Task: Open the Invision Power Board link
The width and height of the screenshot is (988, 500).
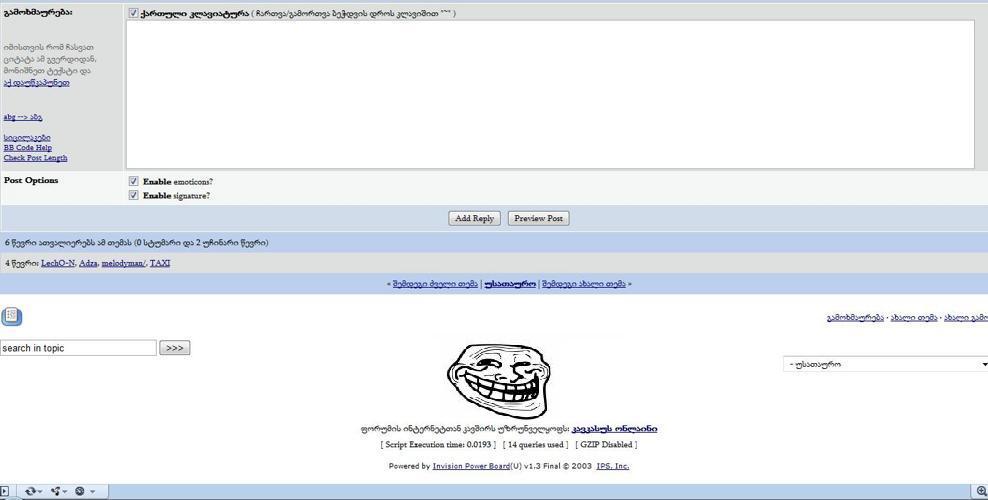Action: [x=471, y=466]
